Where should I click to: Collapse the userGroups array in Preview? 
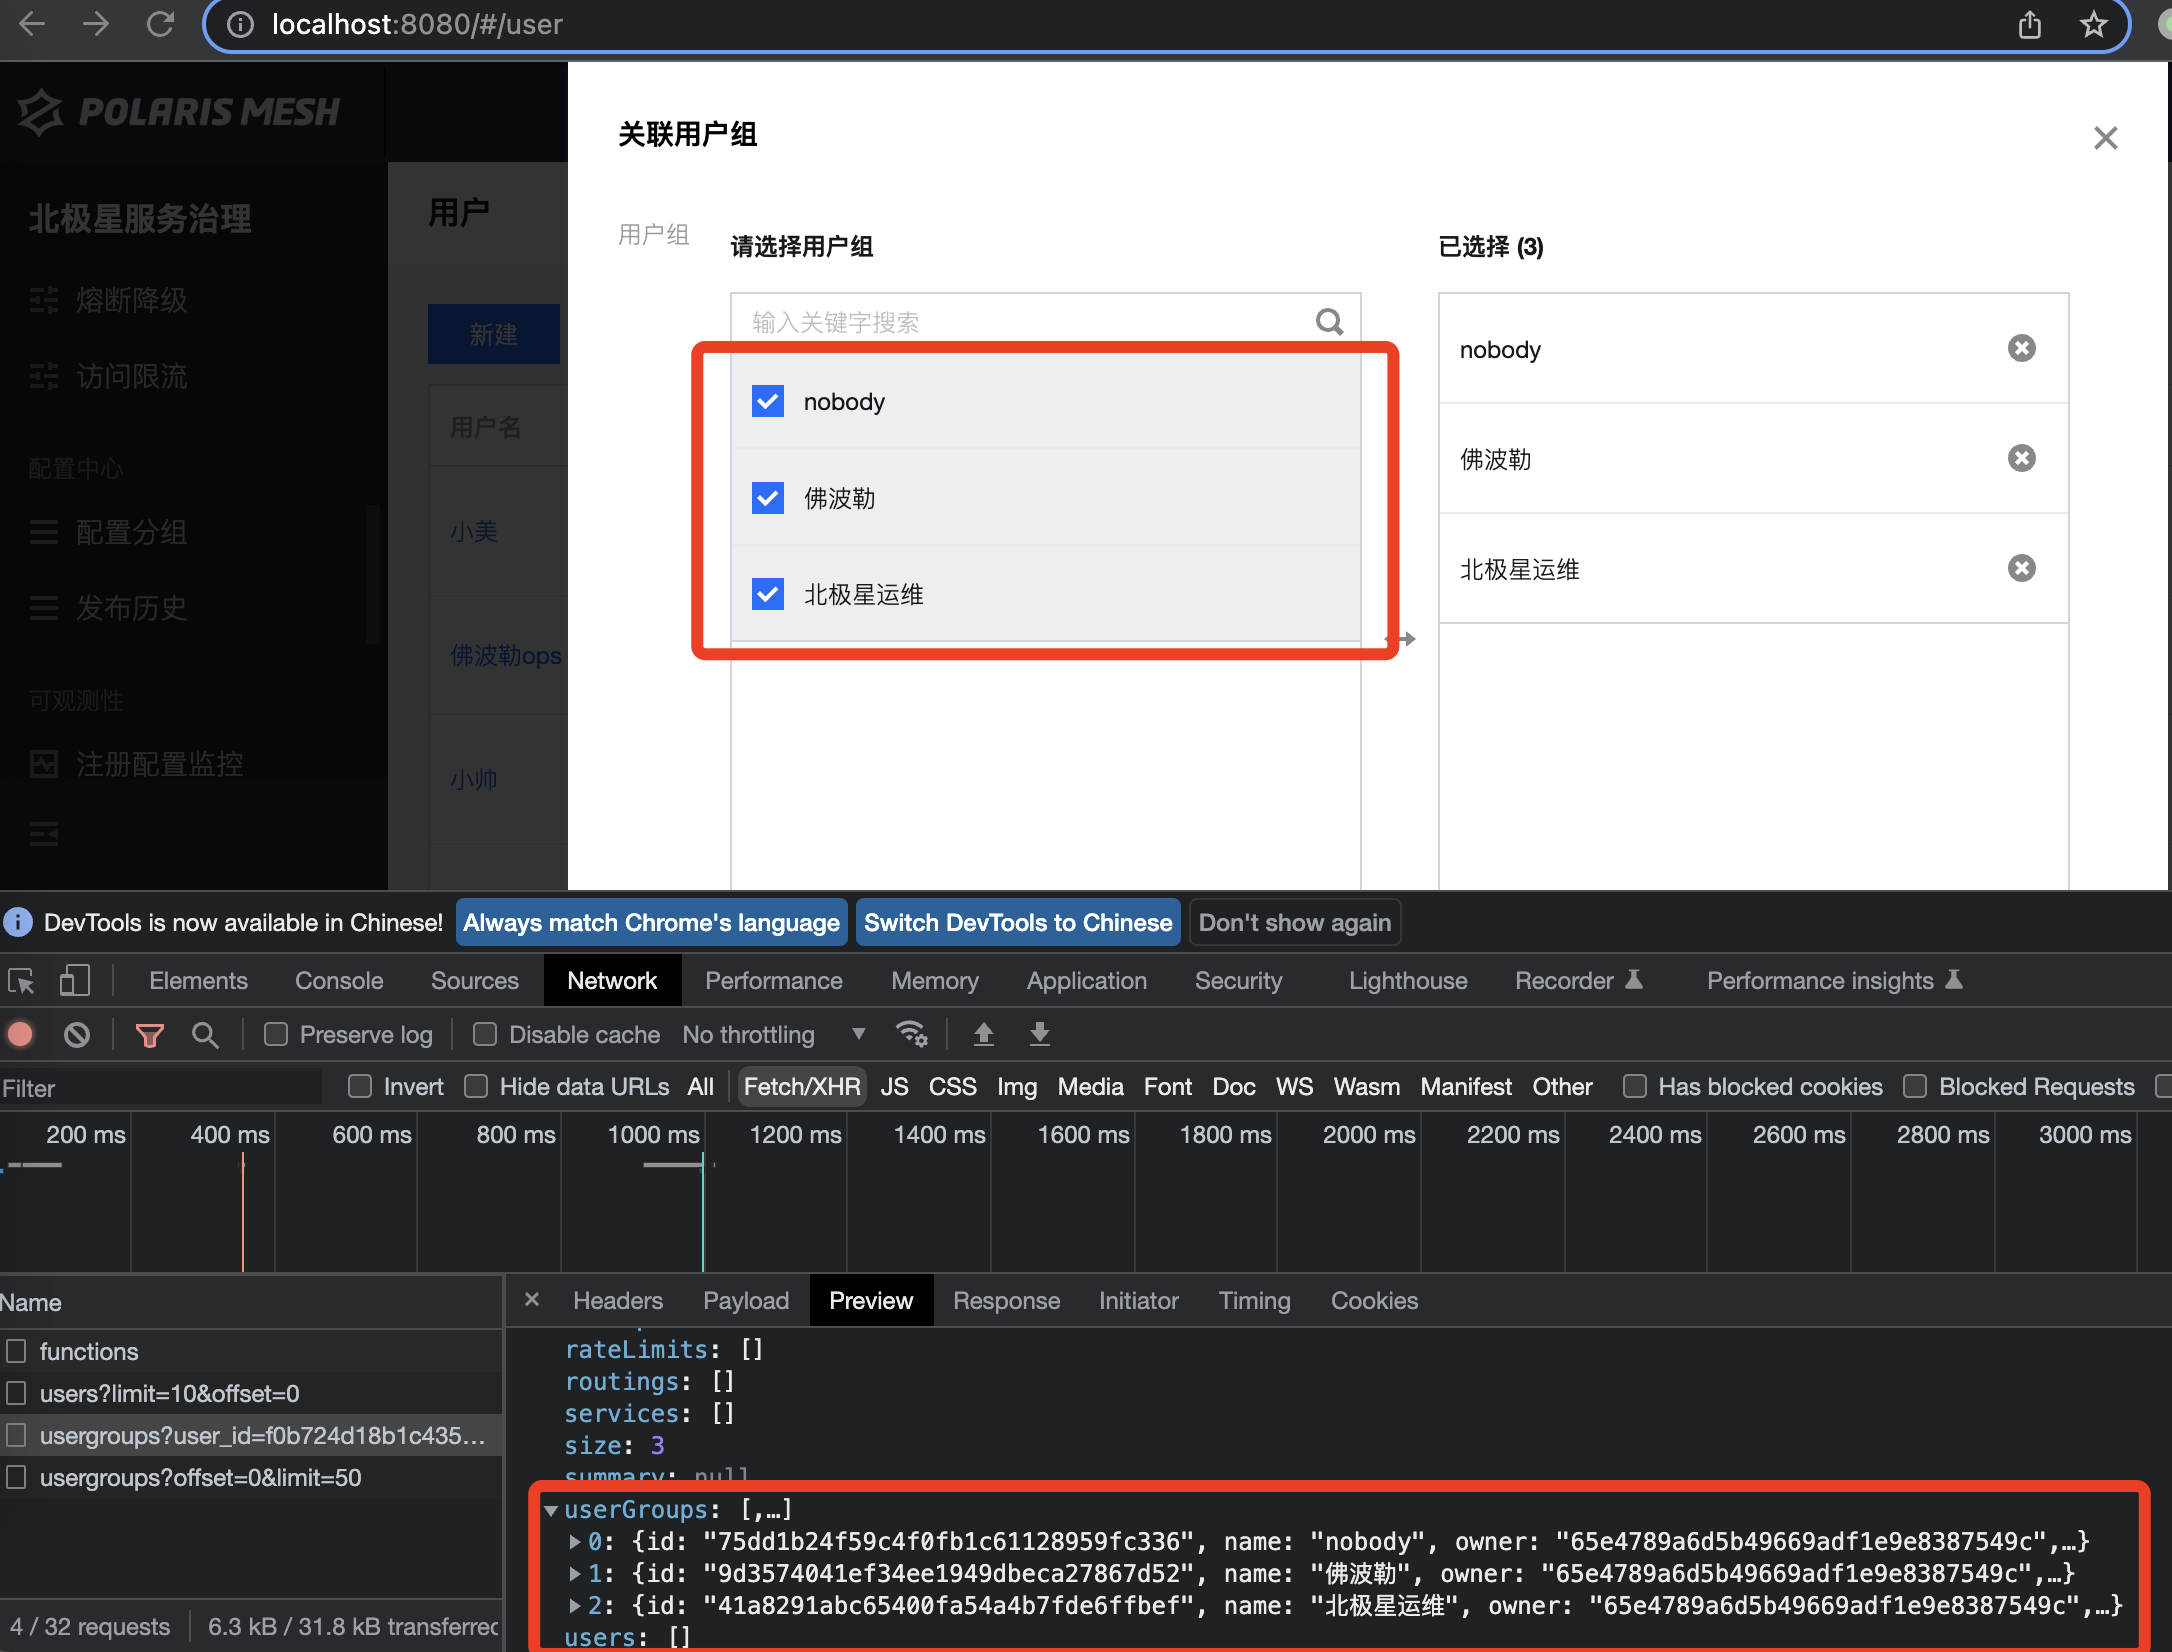(x=553, y=1509)
